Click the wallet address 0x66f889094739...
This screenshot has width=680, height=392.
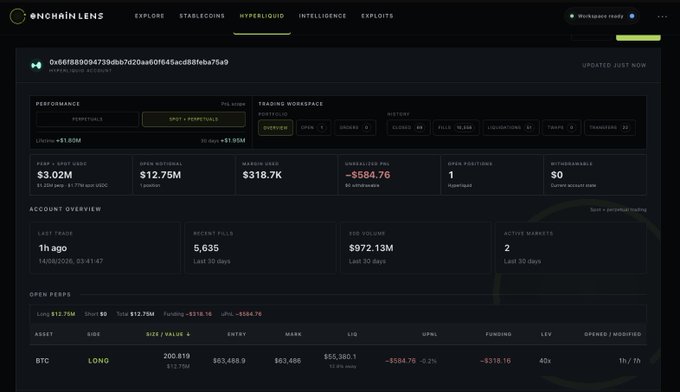point(139,62)
